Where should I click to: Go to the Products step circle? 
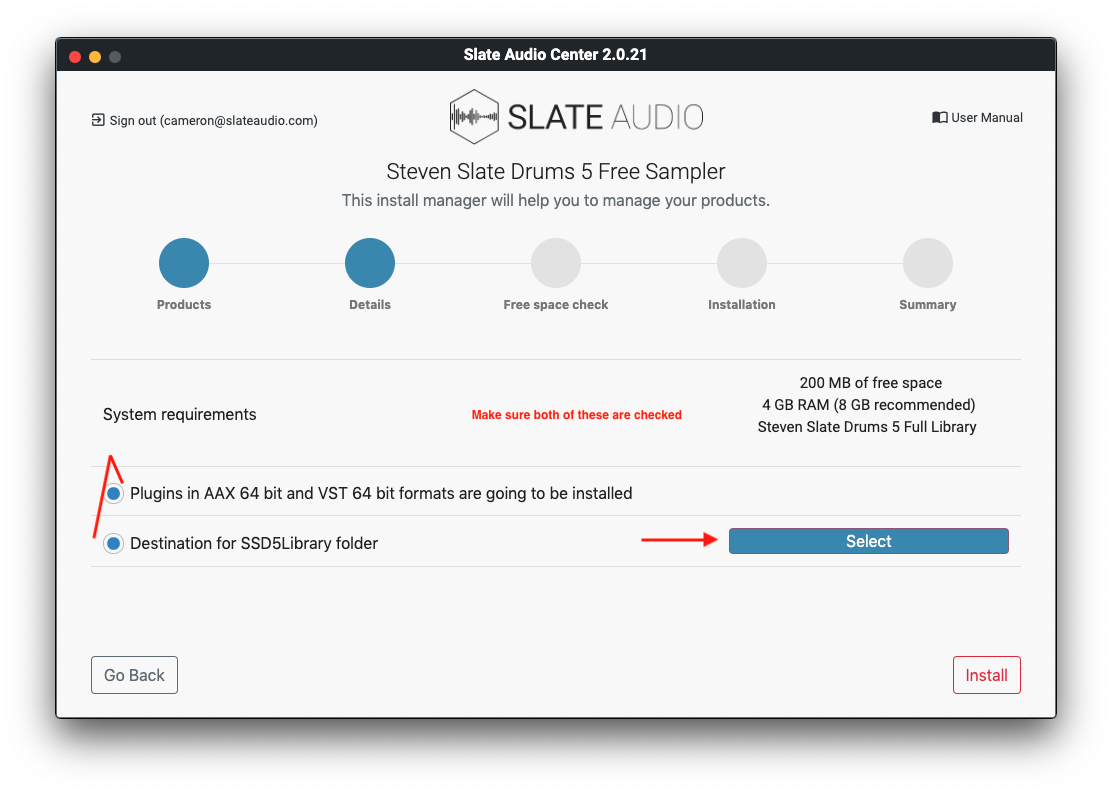click(184, 264)
